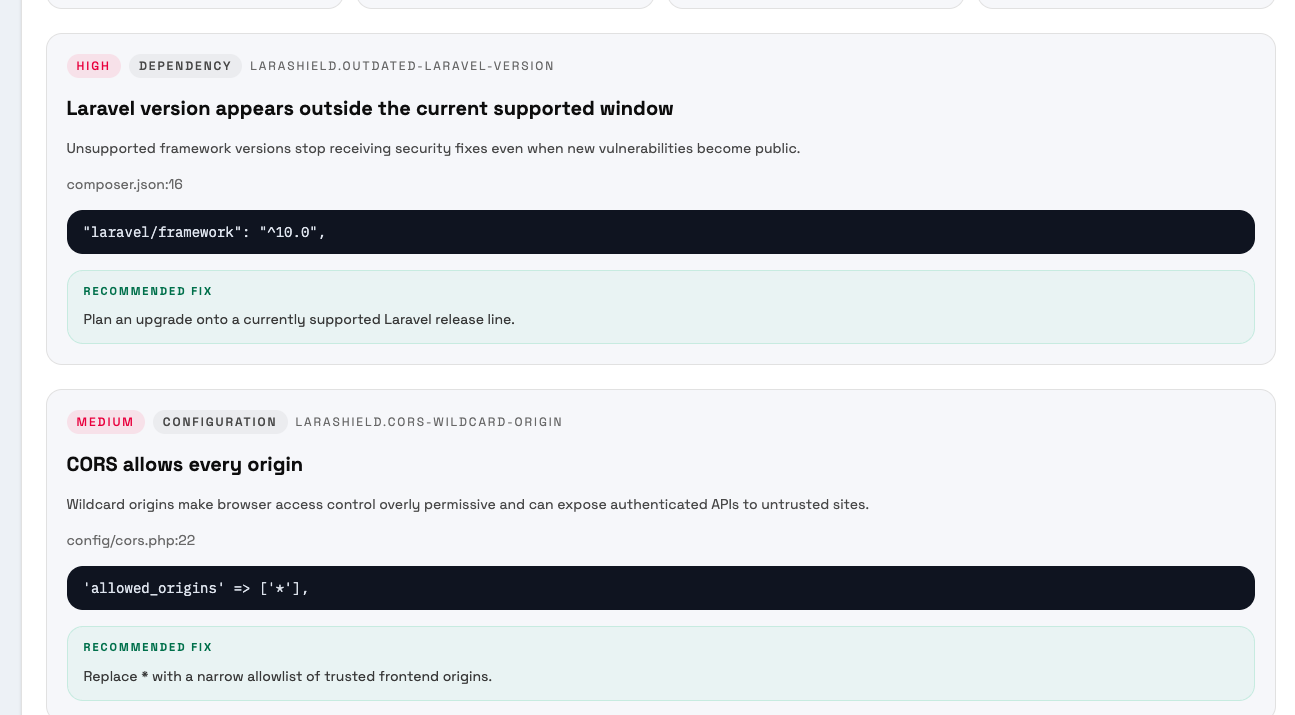Select the CONFIGURATION category badge
This screenshot has width=1295, height=715.
tap(219, 422)
